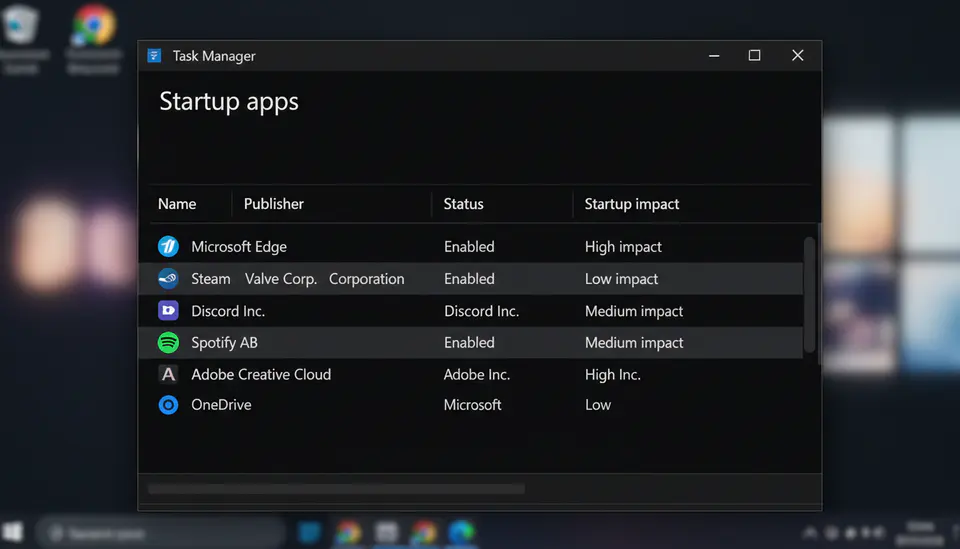
Task: Click Medium impact in Discord row
Action: pos(634,311)
